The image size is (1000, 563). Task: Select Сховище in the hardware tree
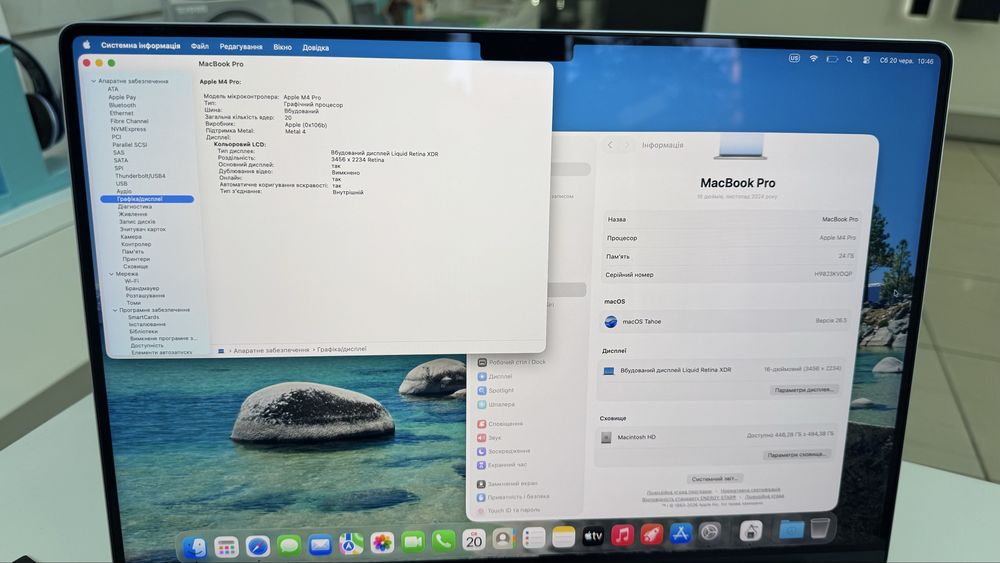136,267
